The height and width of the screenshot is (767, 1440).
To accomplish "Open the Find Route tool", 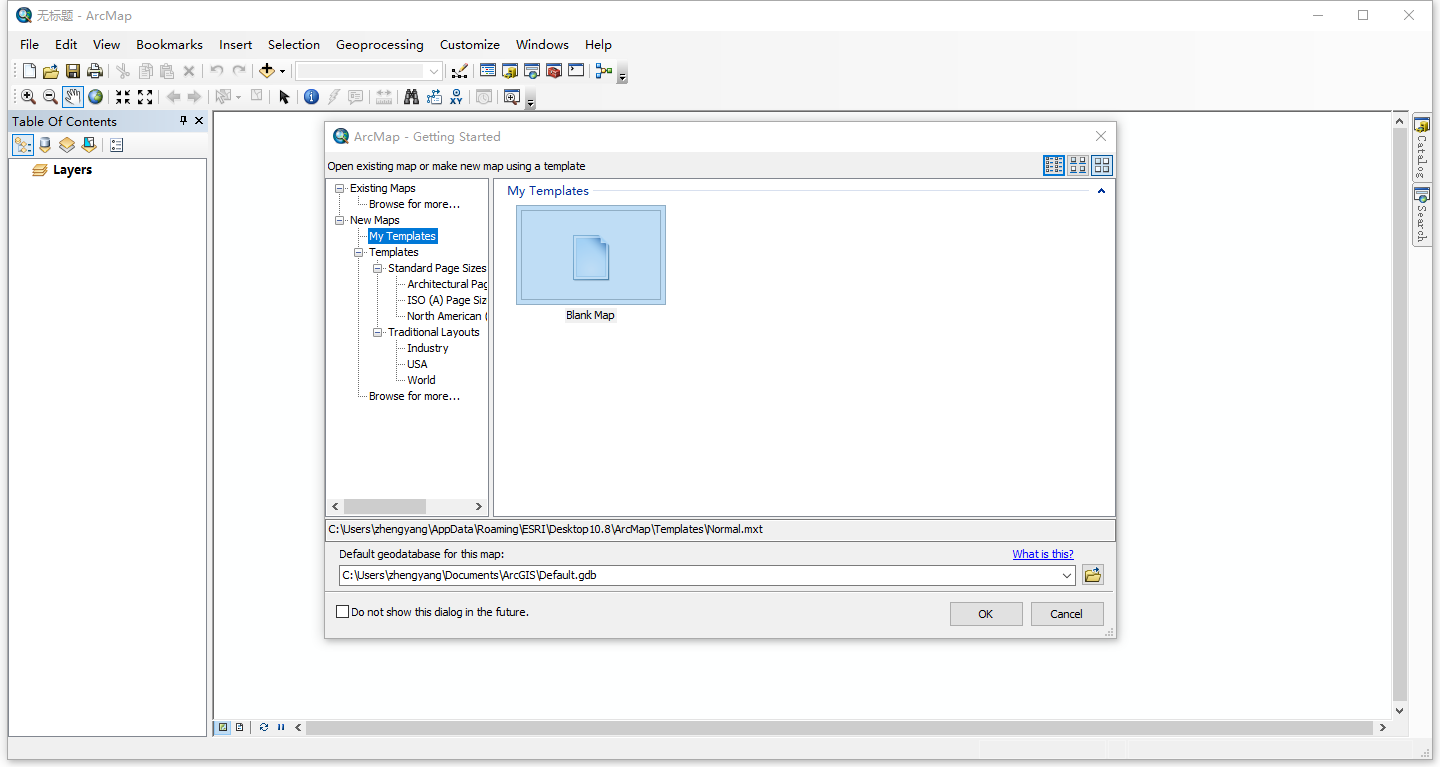I will (434, 97).
